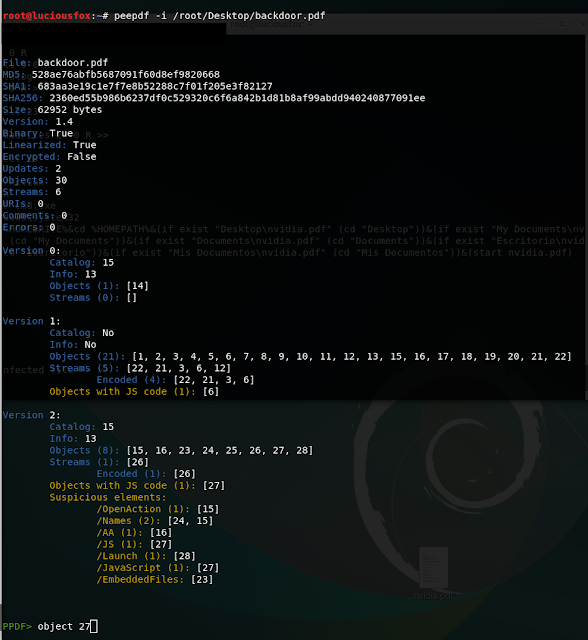Screen dimensions: 588x640
Task: Click the faint terminal window maximize button
Action: point(562,24)
